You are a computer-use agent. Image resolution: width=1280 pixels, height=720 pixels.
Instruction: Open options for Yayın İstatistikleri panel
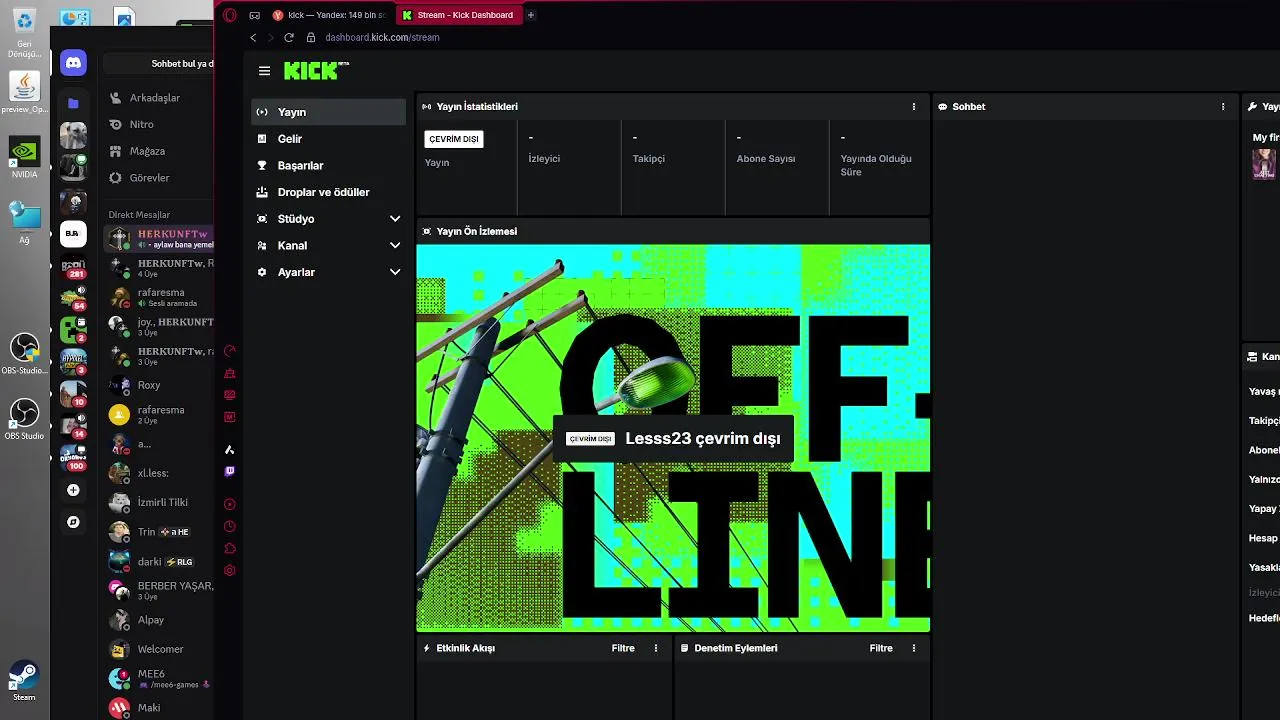(913, 107)
